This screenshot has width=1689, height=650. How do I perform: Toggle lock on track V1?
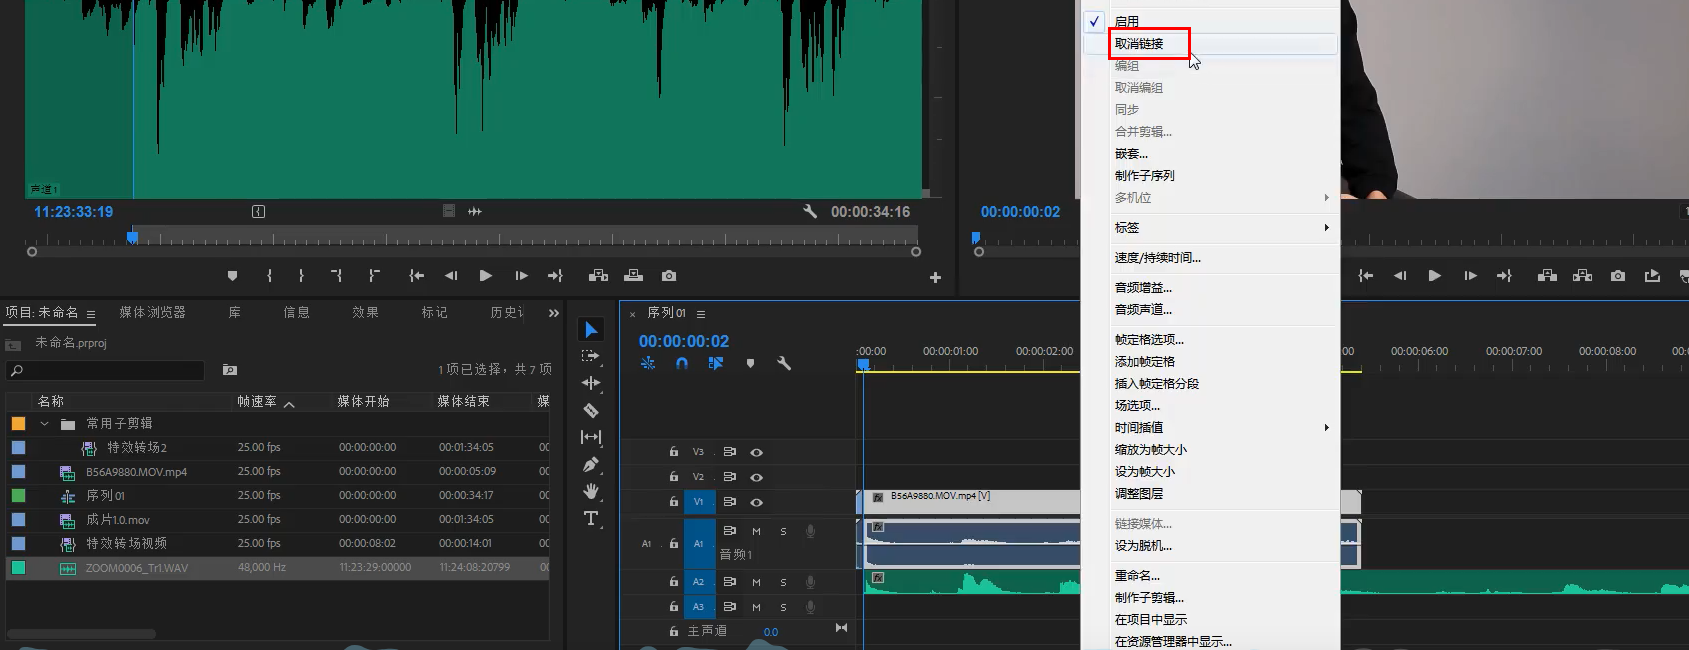[674, 502]
